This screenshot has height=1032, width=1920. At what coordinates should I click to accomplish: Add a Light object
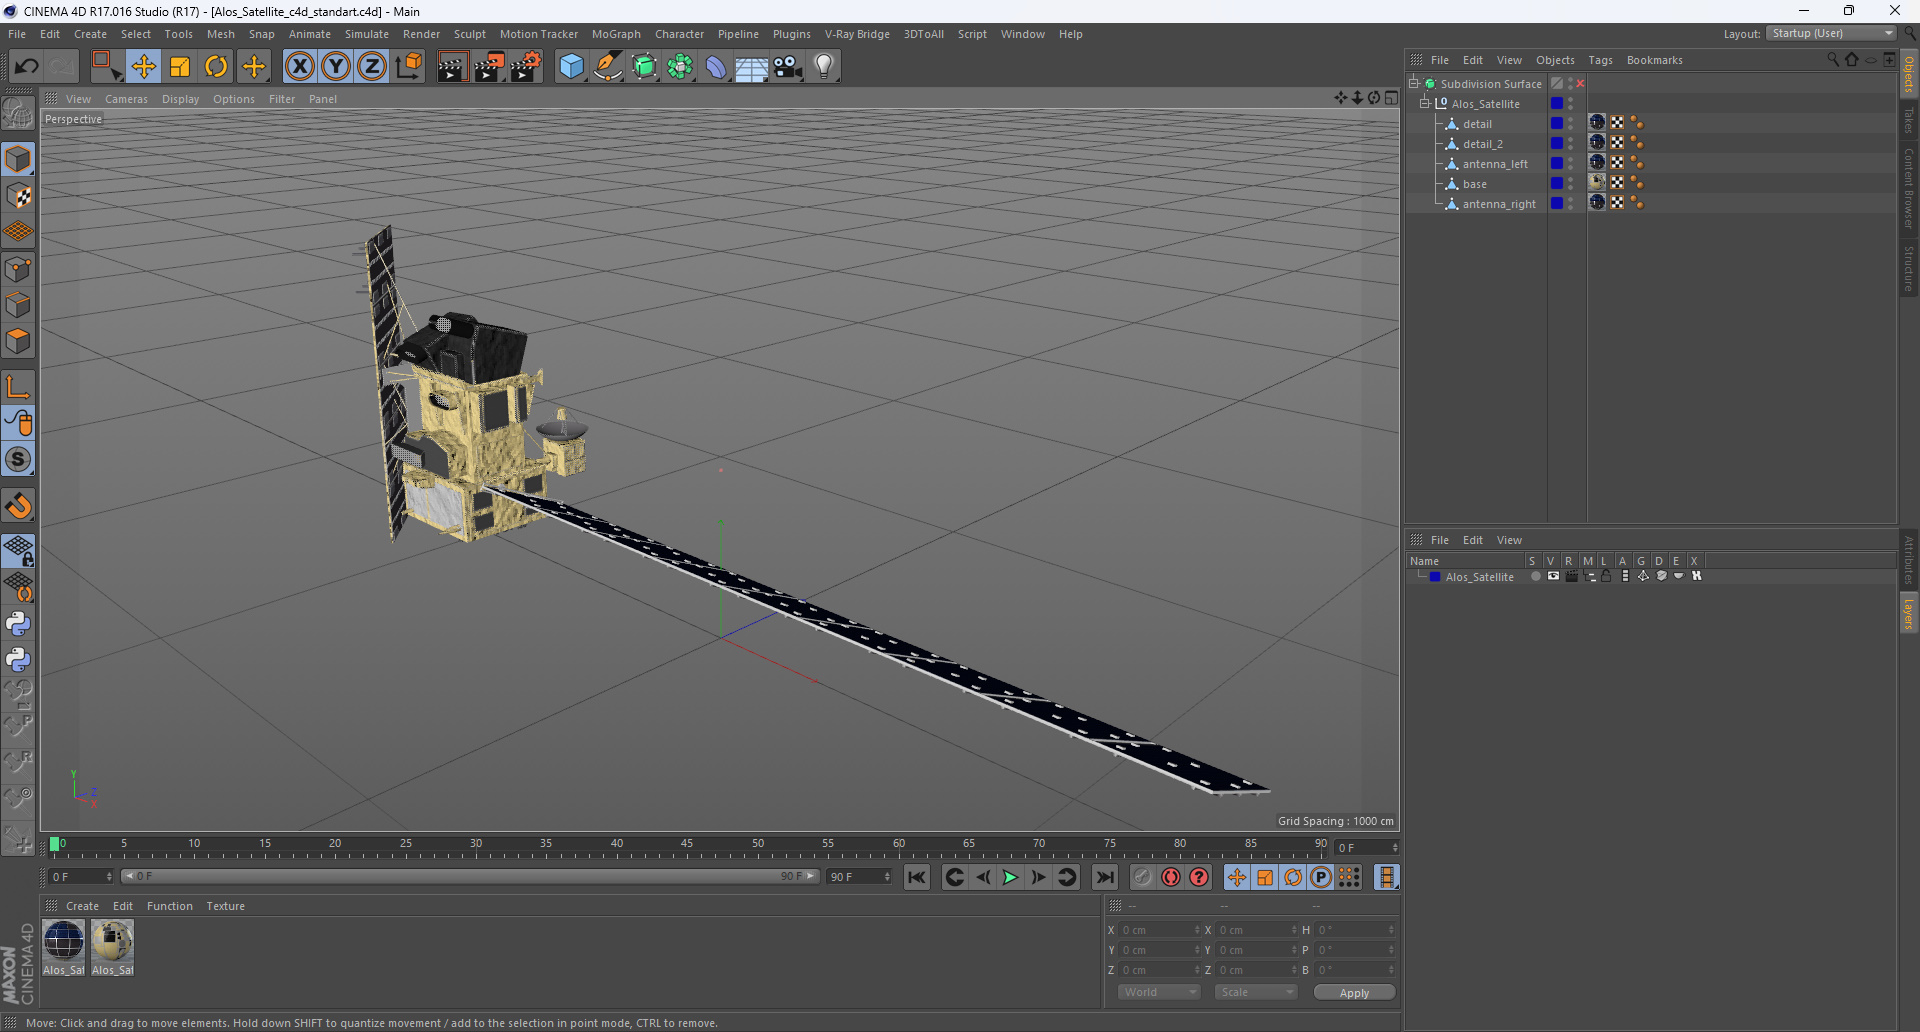click(x=824, y=67)
